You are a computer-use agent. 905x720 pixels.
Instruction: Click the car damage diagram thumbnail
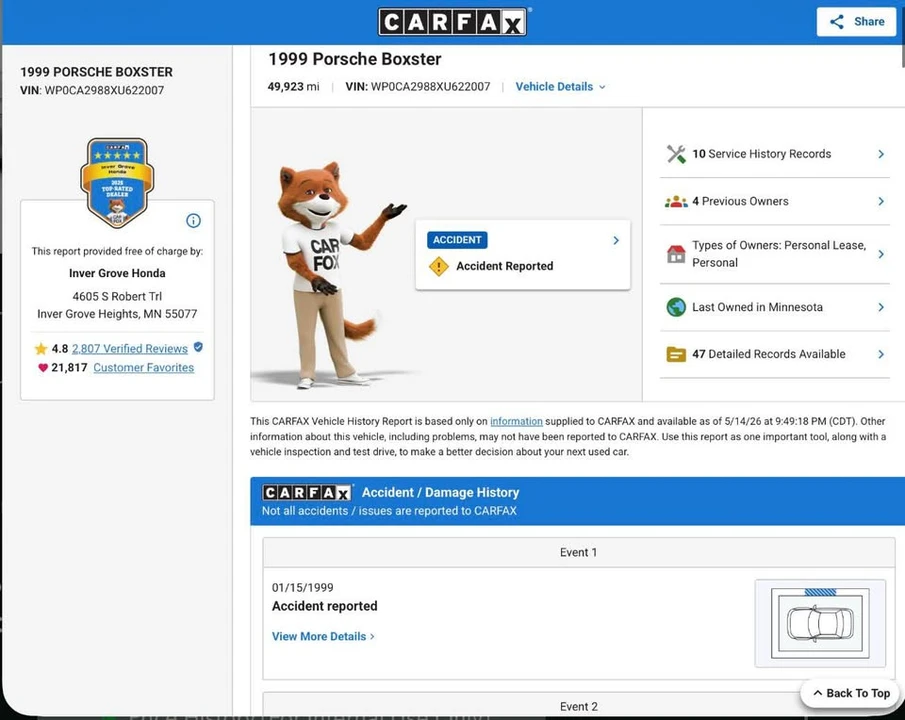pos(820,624)
